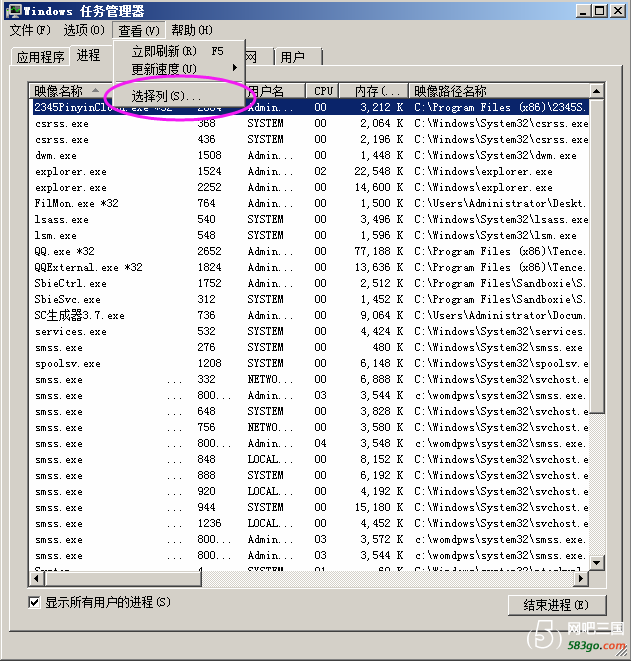Click the 77,188 K memory value

click(x=379, y=252)
